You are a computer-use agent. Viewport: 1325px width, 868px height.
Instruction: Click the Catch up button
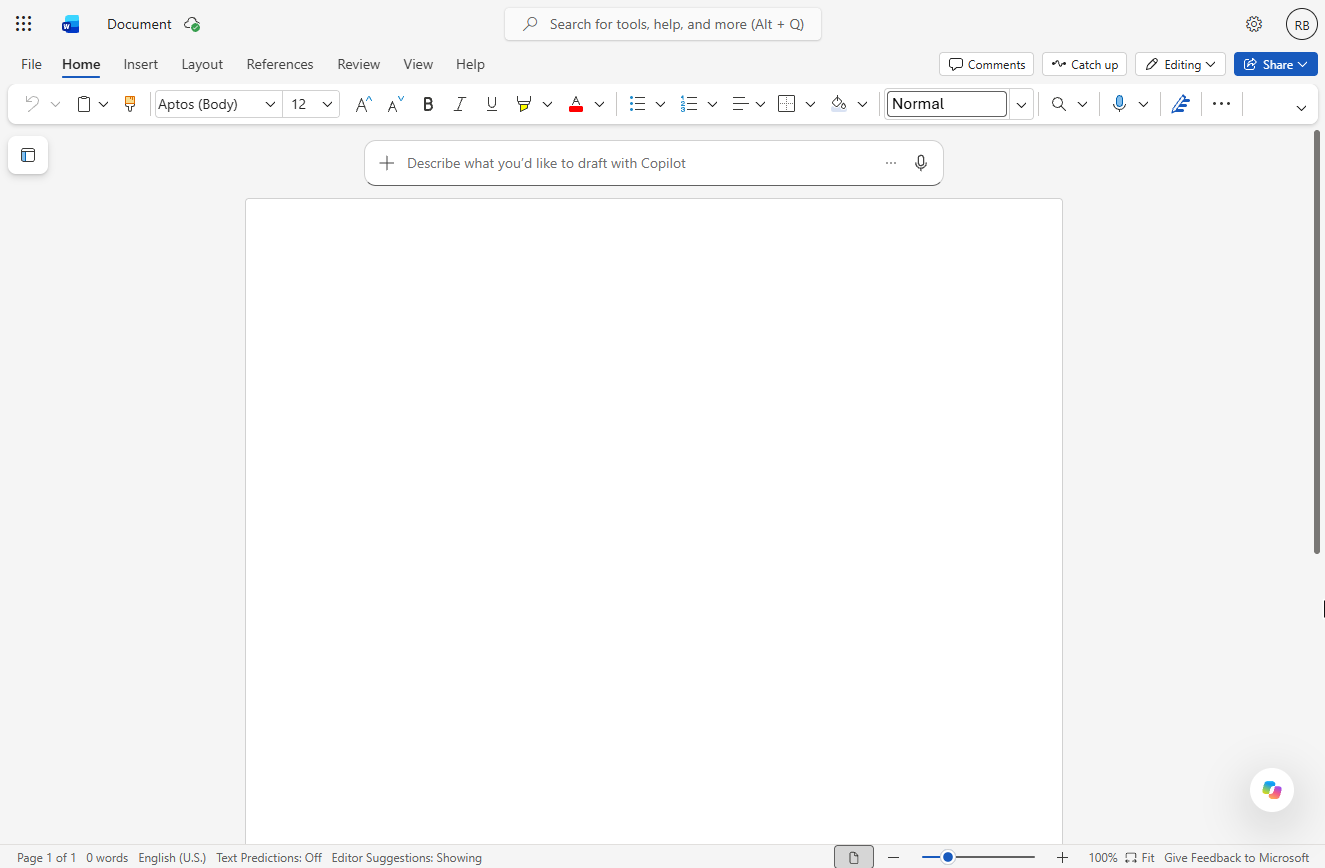[x=1084, y=64]
